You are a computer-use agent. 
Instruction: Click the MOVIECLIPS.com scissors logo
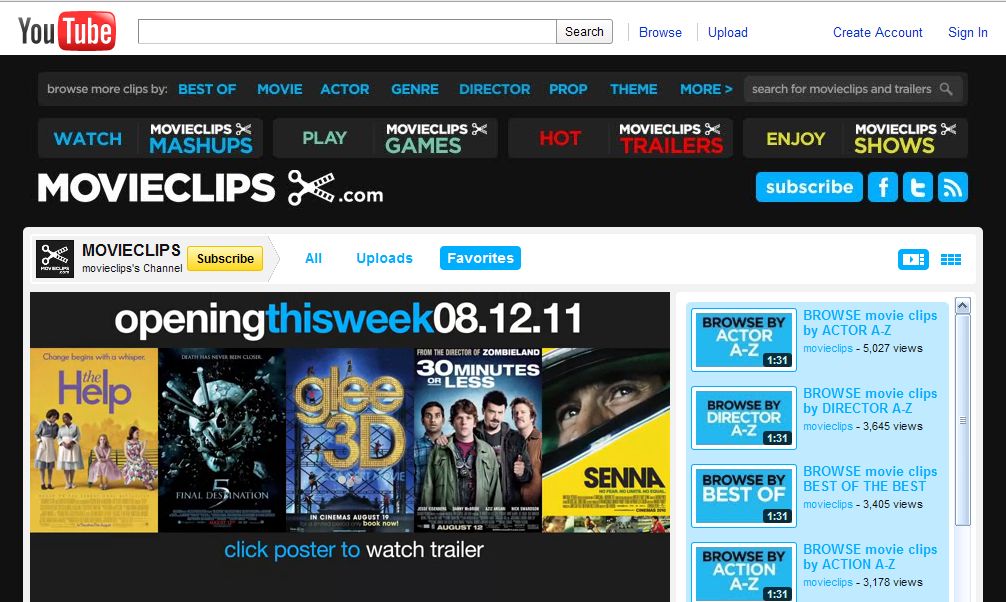pyautogui.click(x=210, y=188)
